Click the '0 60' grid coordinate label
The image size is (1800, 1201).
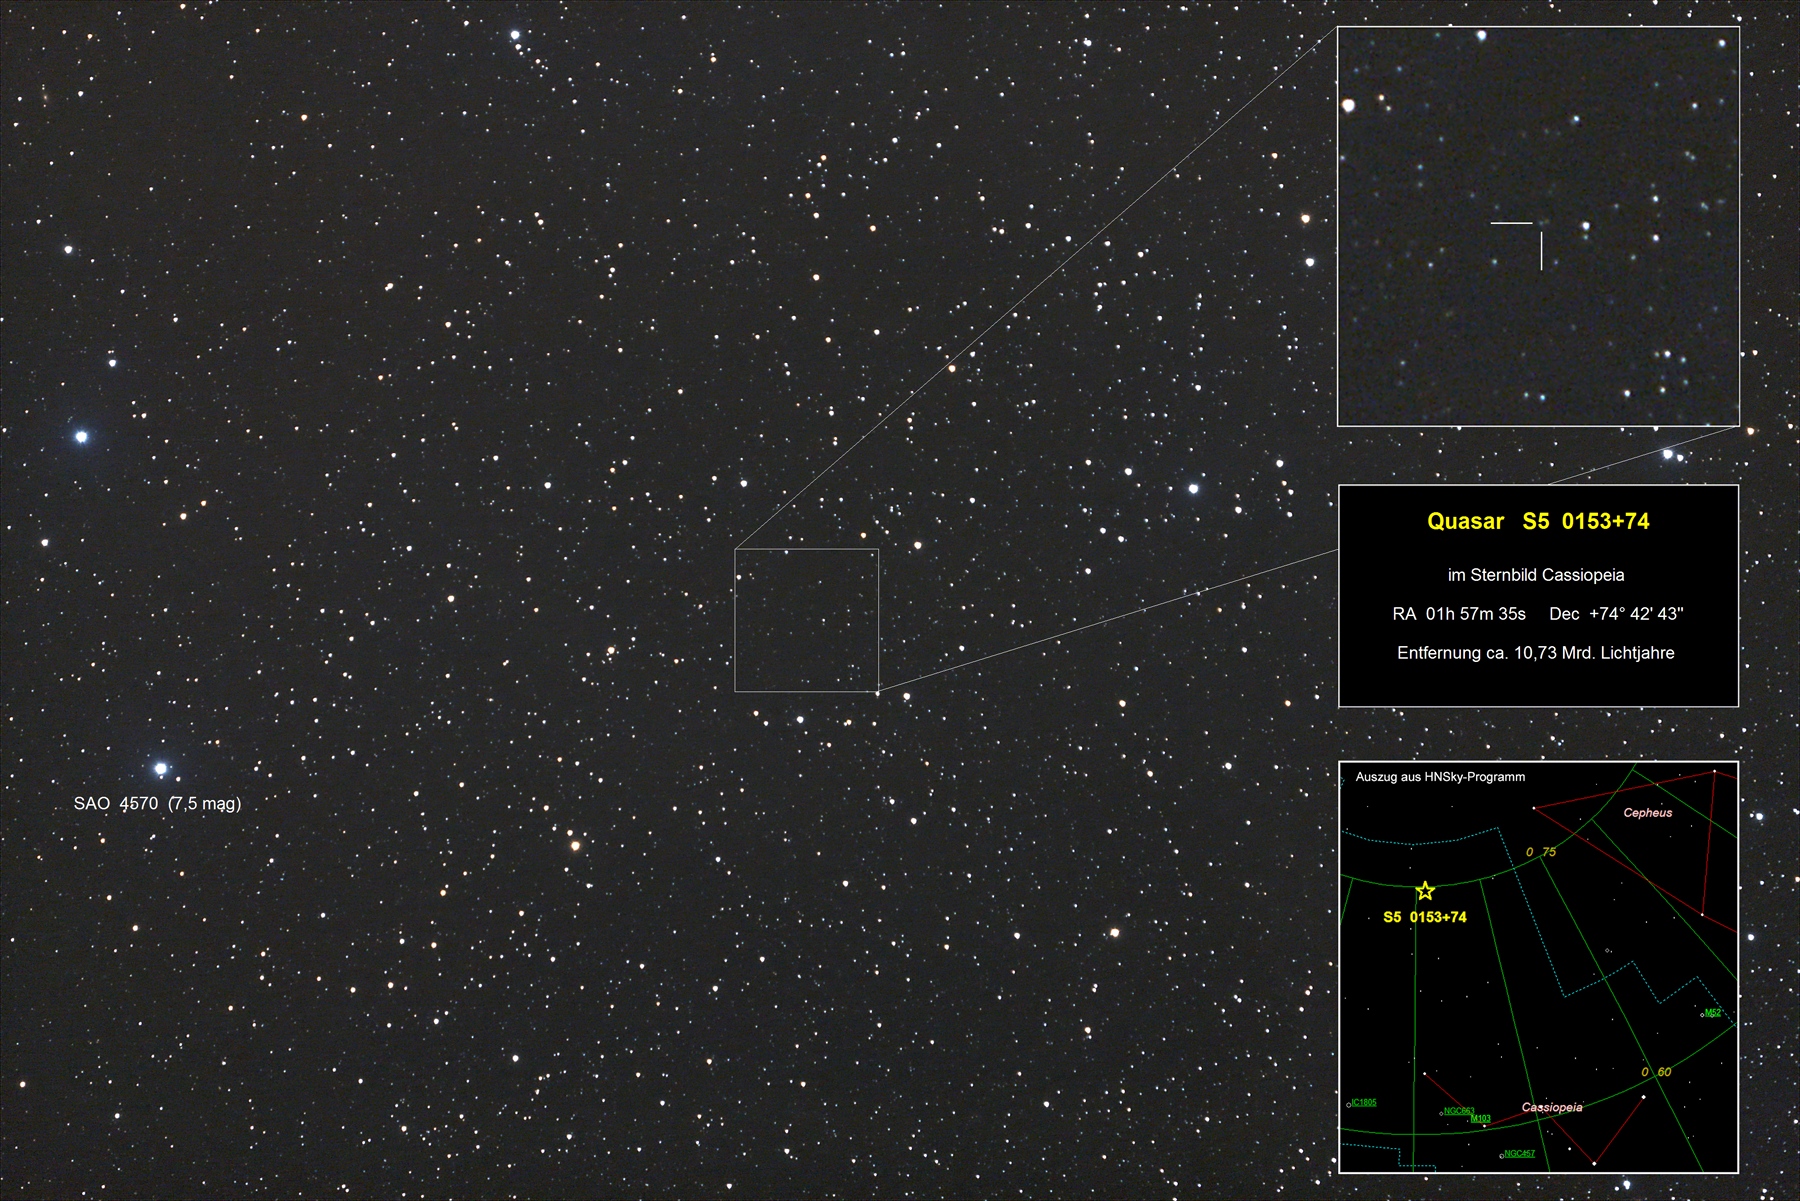(1656, 1072)
